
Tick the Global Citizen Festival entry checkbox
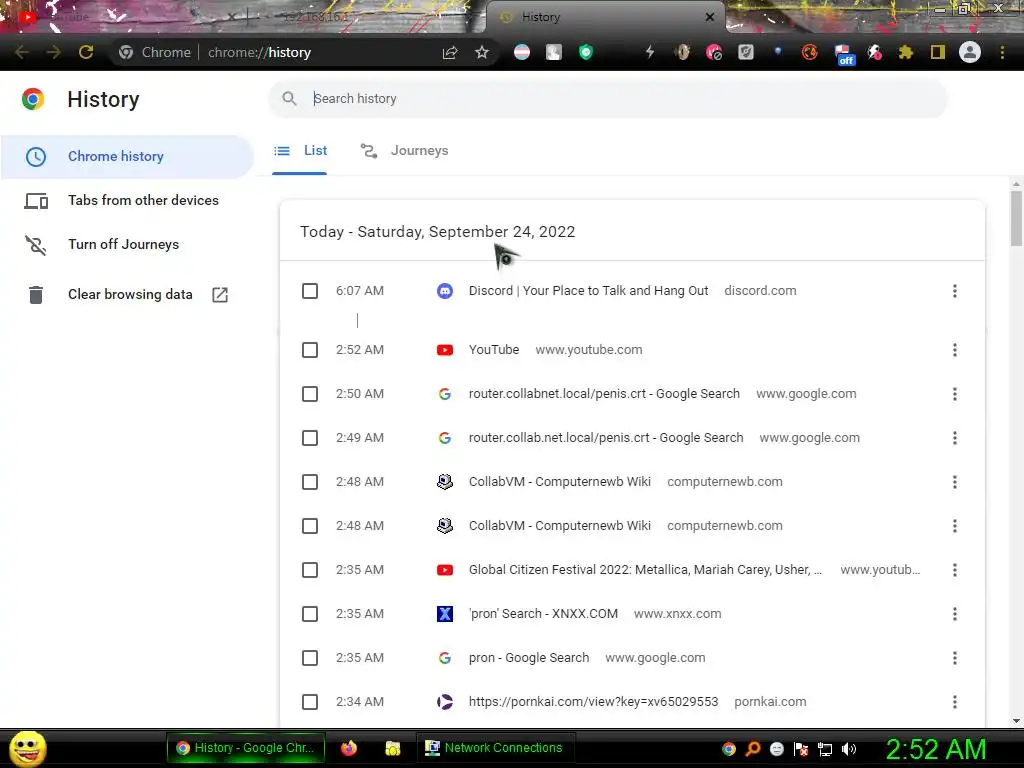[x=310, y=570]
